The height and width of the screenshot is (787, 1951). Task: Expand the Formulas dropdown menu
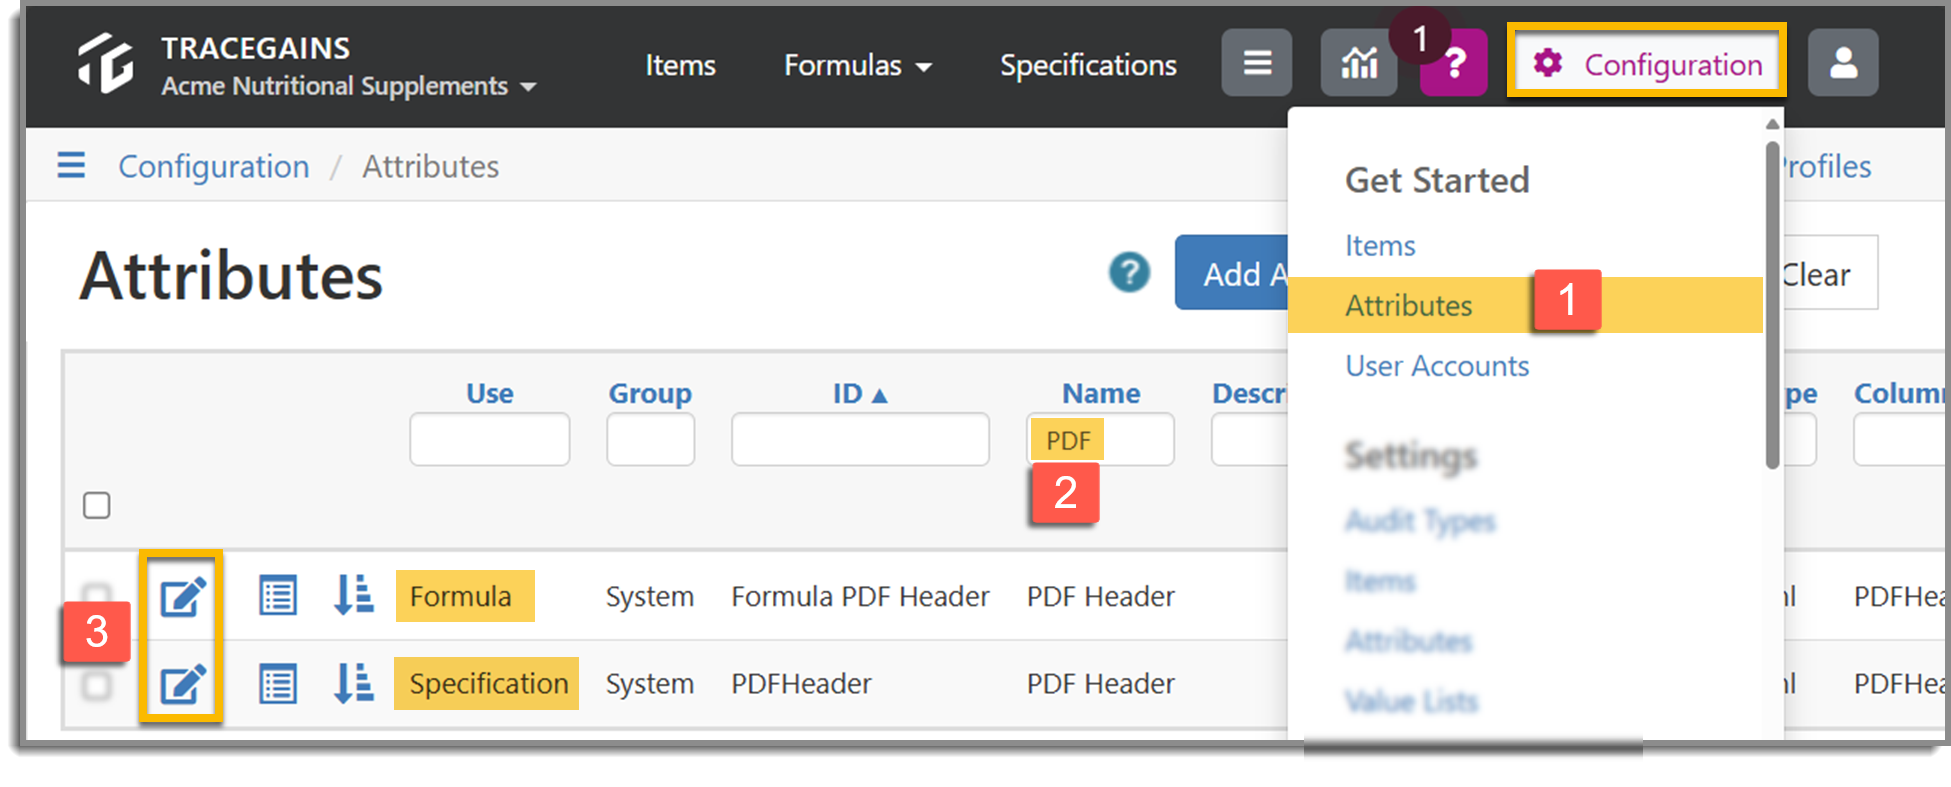coord(857,65)
